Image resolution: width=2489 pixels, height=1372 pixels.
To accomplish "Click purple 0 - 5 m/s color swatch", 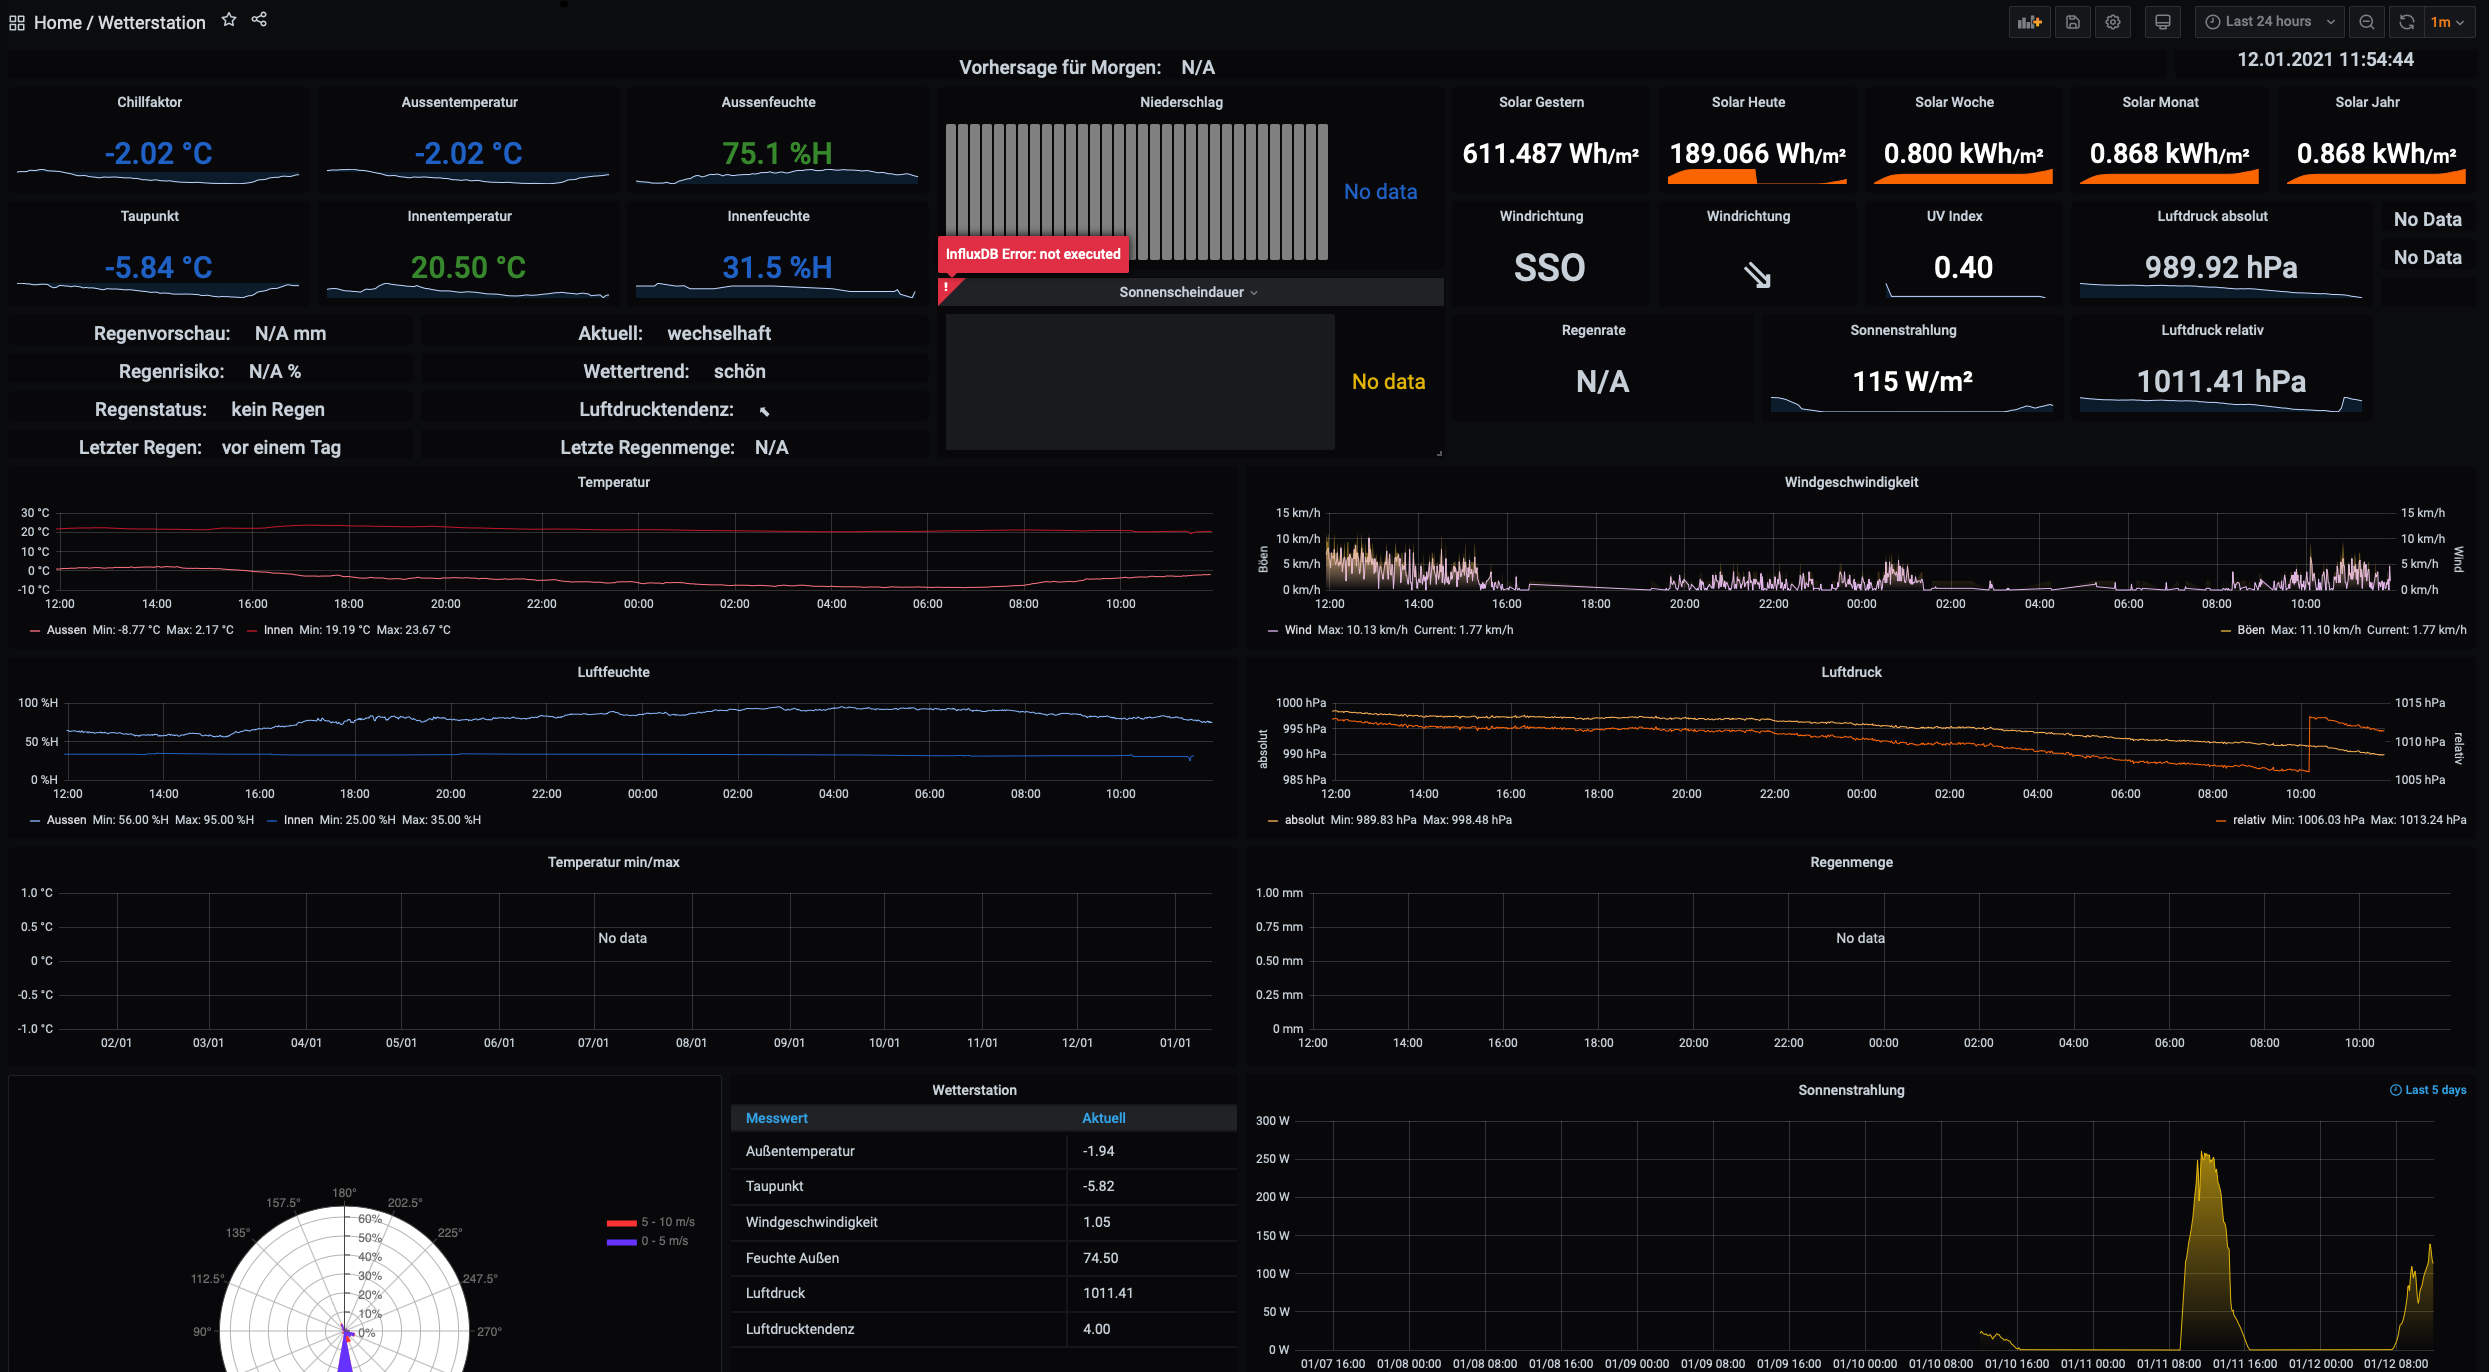I will click(621, 1242).
